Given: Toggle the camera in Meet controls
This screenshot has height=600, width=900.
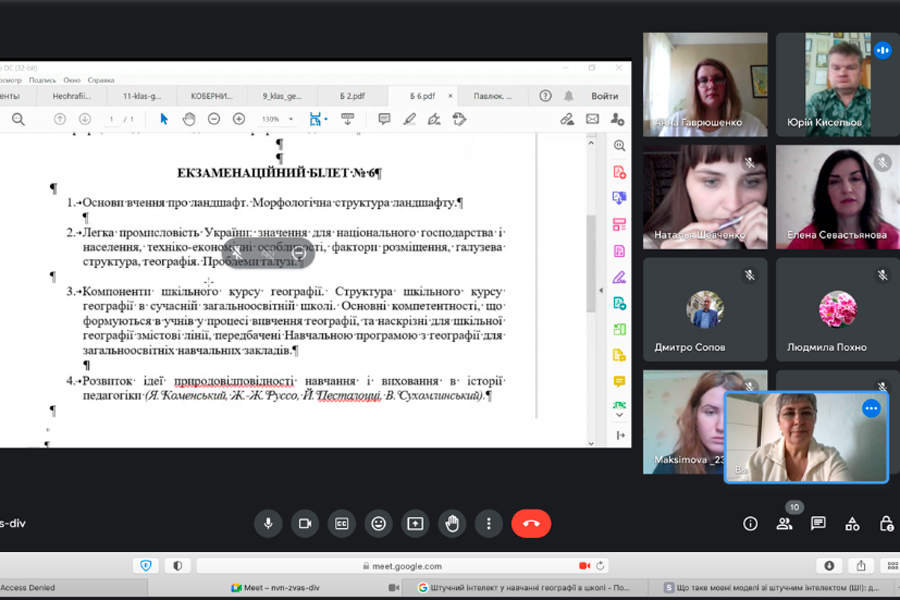Looking at the screenshot, I should tap(305, 523).
